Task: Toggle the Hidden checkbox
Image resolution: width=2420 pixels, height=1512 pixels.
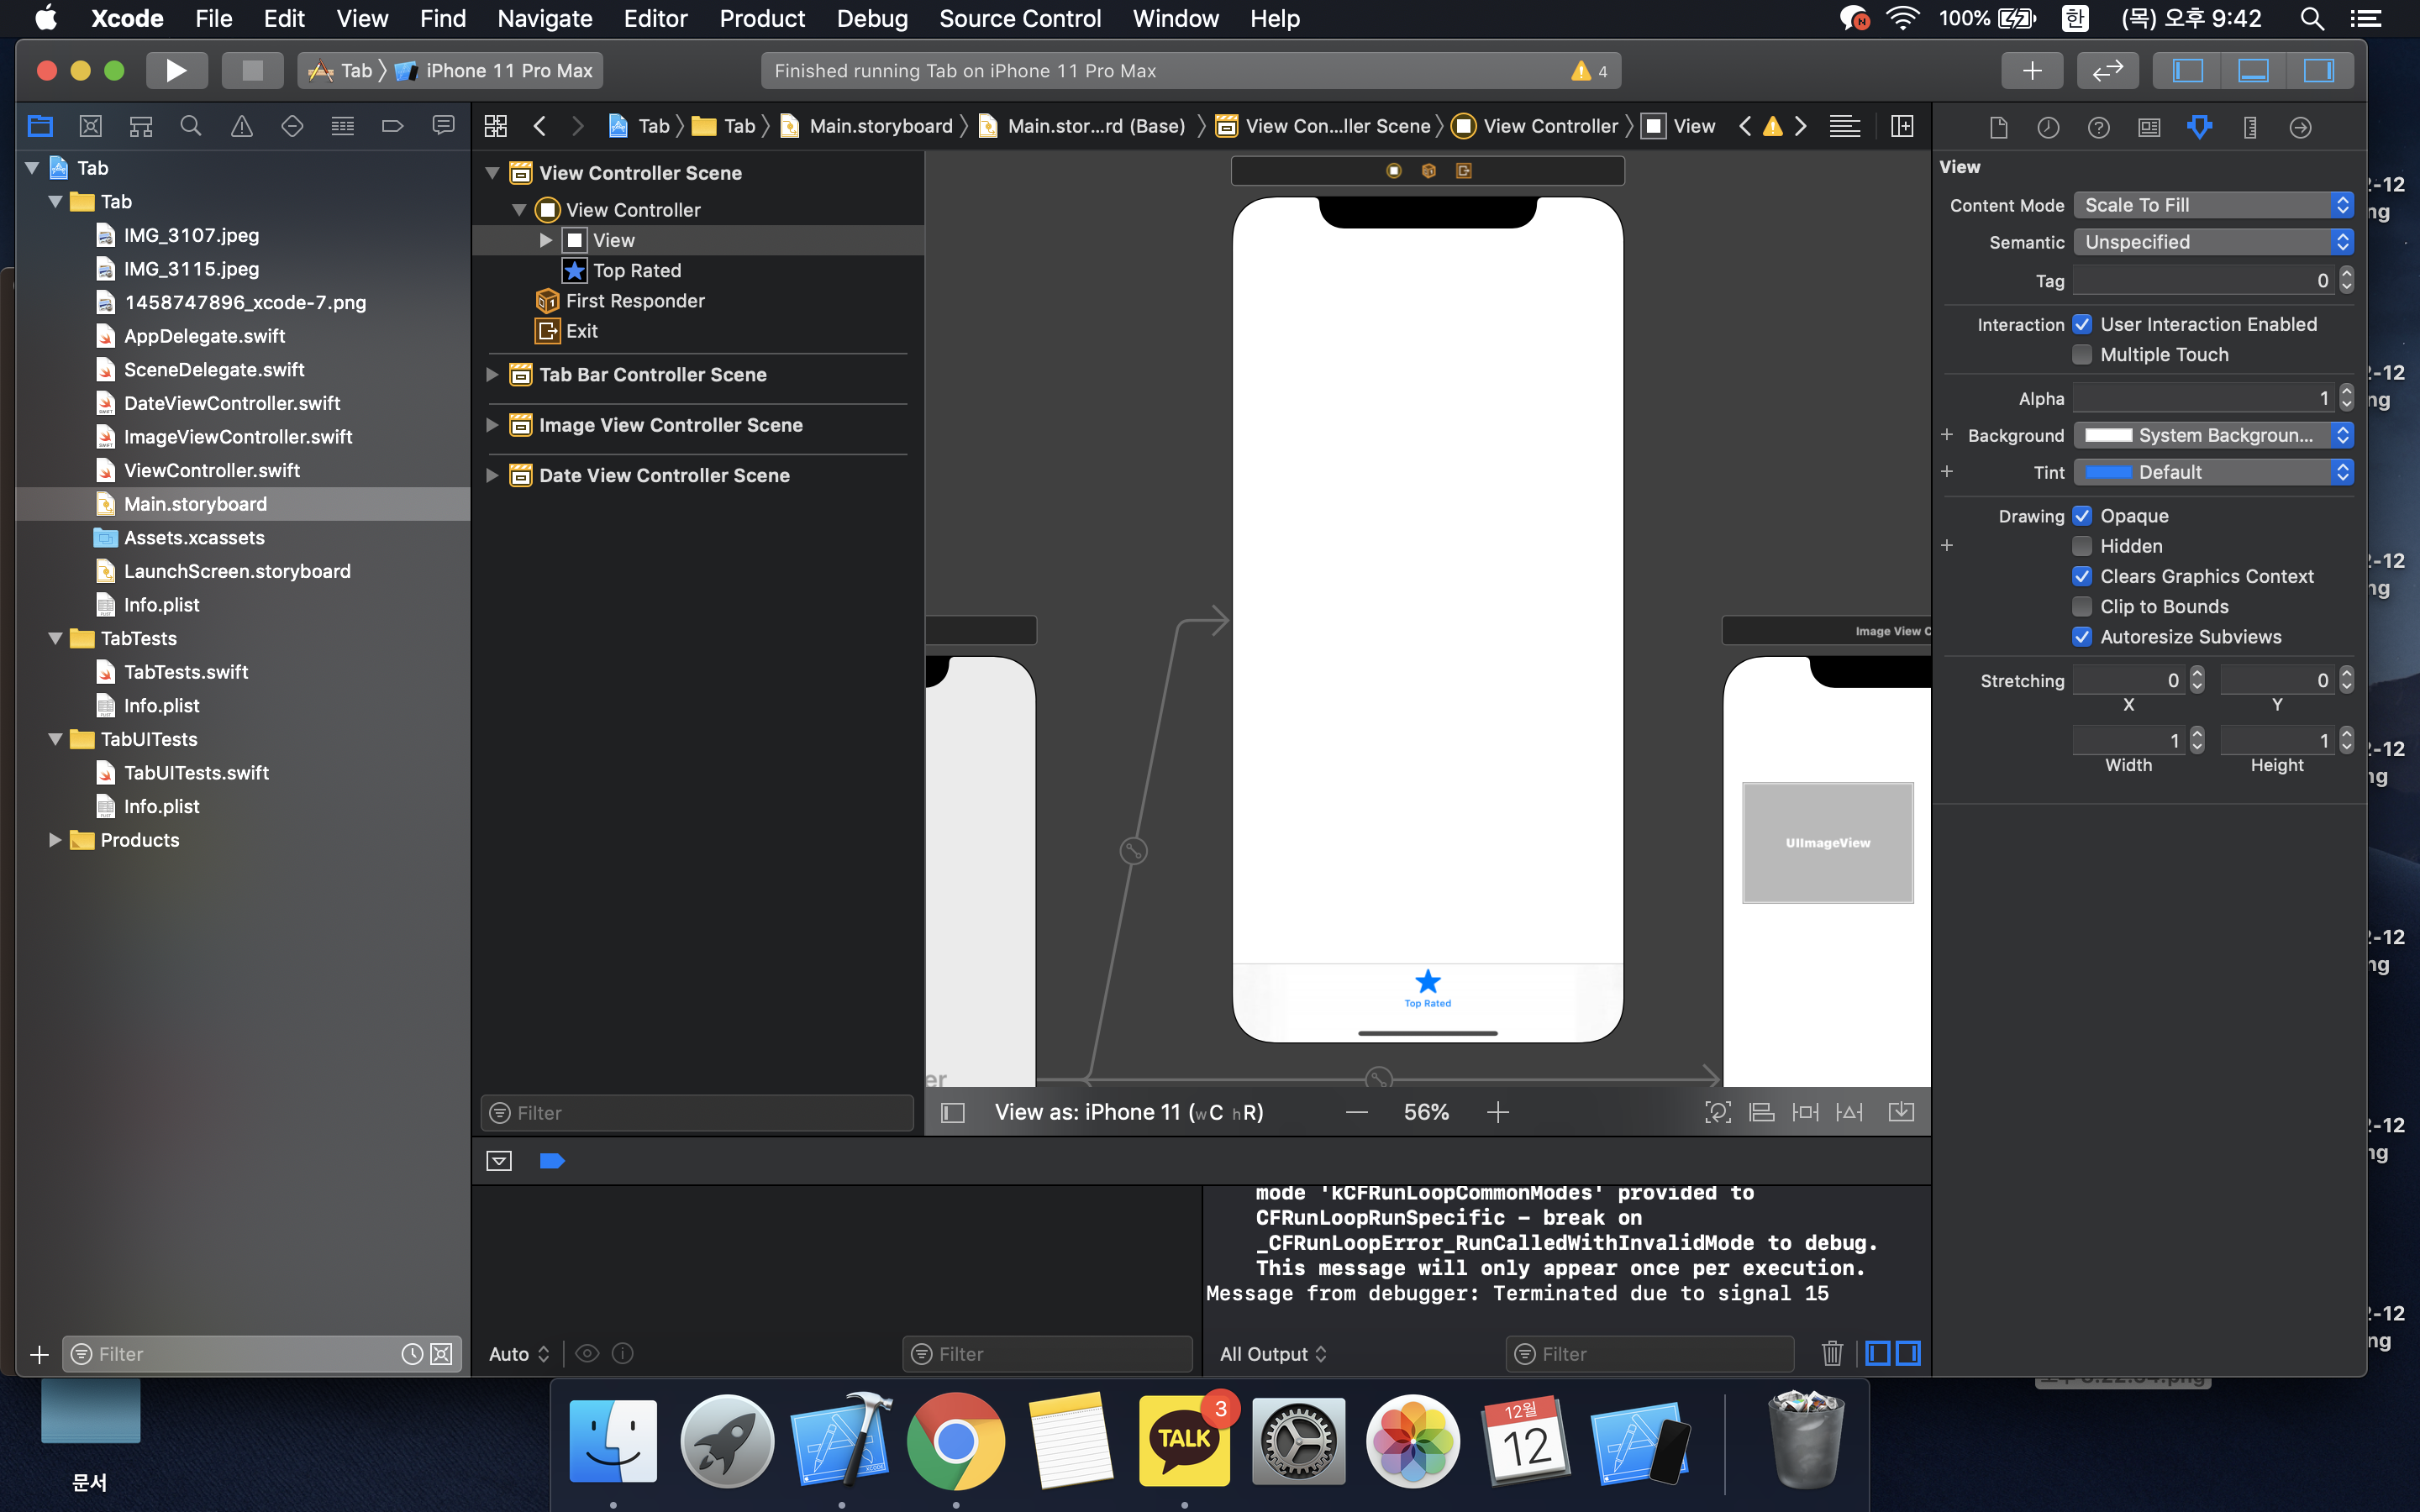Action: (2082, 546)
